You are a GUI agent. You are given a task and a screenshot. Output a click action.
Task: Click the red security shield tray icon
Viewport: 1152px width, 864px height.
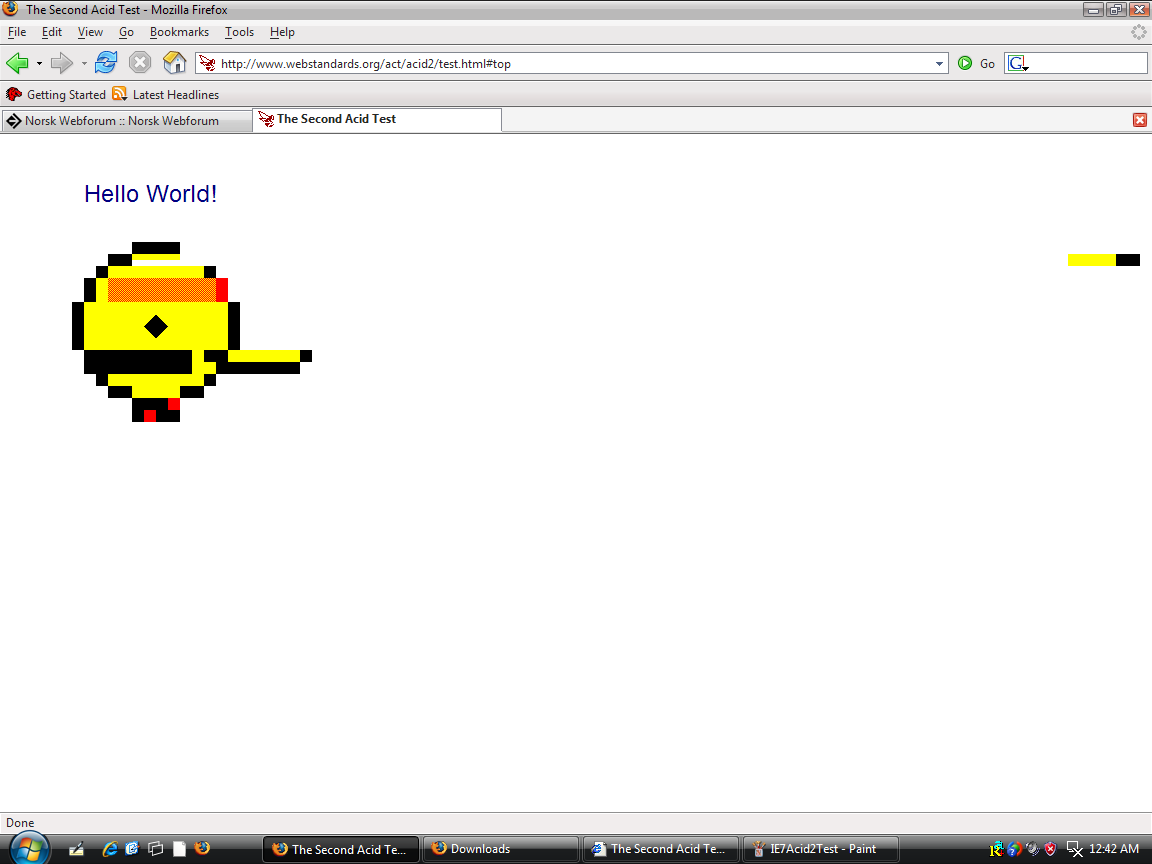(1051, 849)
